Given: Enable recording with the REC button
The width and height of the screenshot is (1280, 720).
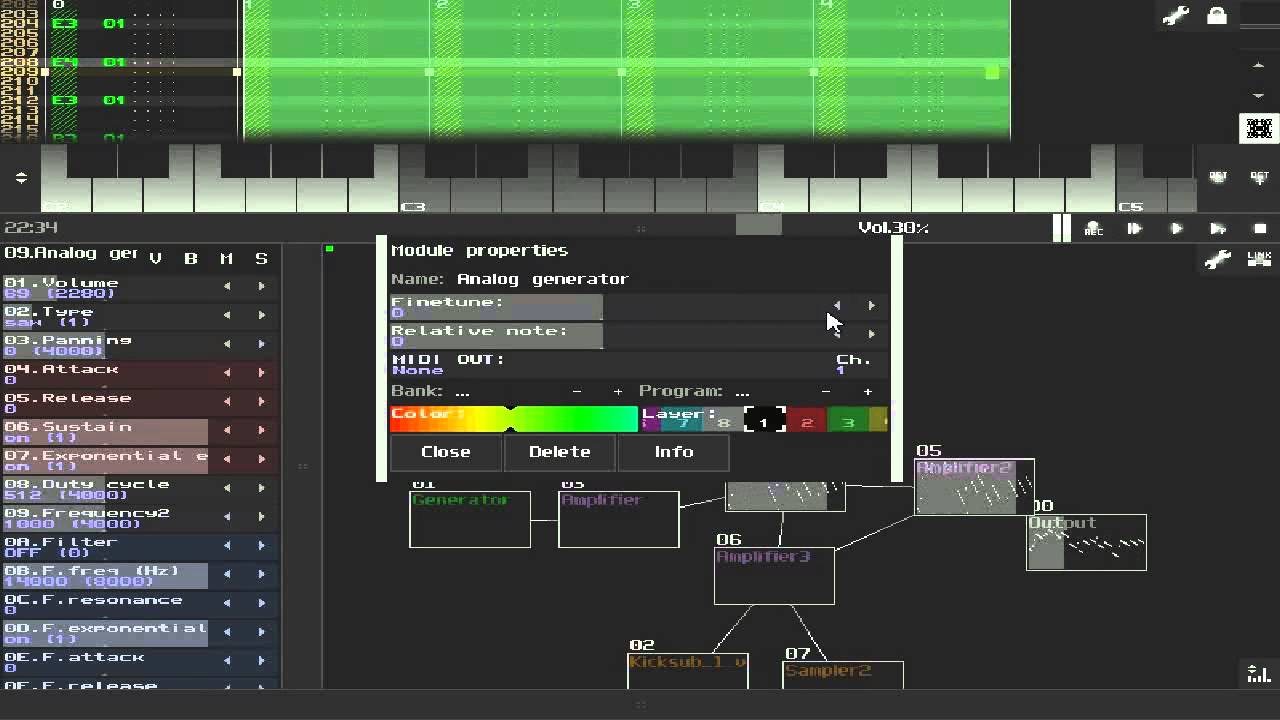Looking at the screenshot, I should coord(1093,229).
